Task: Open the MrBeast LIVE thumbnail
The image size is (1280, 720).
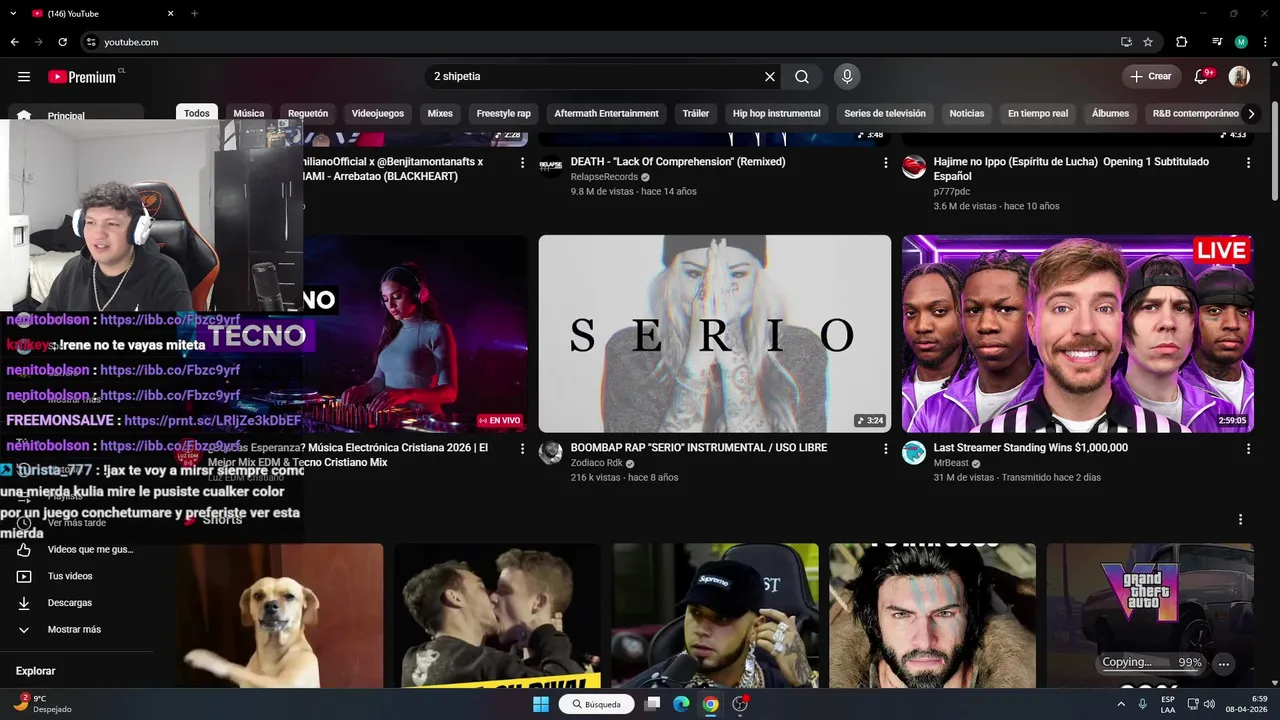Action: [x=1078, y=334]
